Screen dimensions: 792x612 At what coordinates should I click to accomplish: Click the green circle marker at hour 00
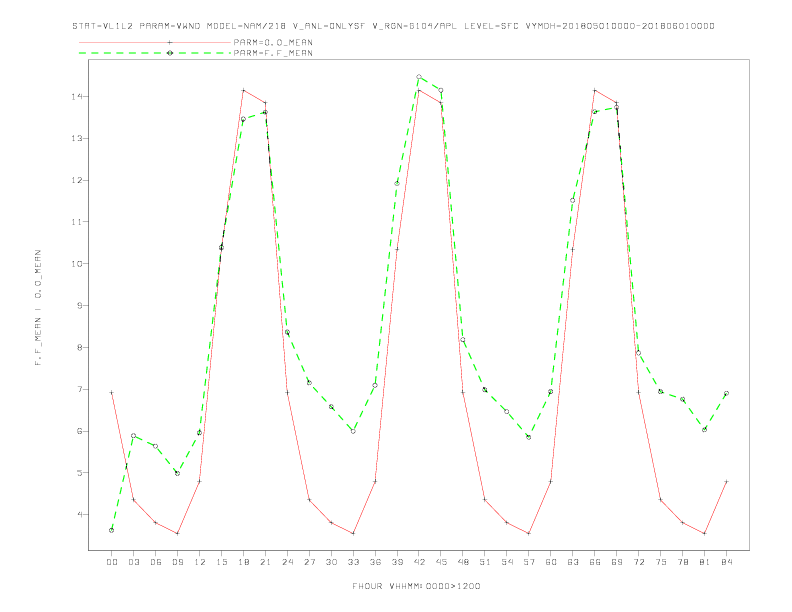click(x=112, y=530)
